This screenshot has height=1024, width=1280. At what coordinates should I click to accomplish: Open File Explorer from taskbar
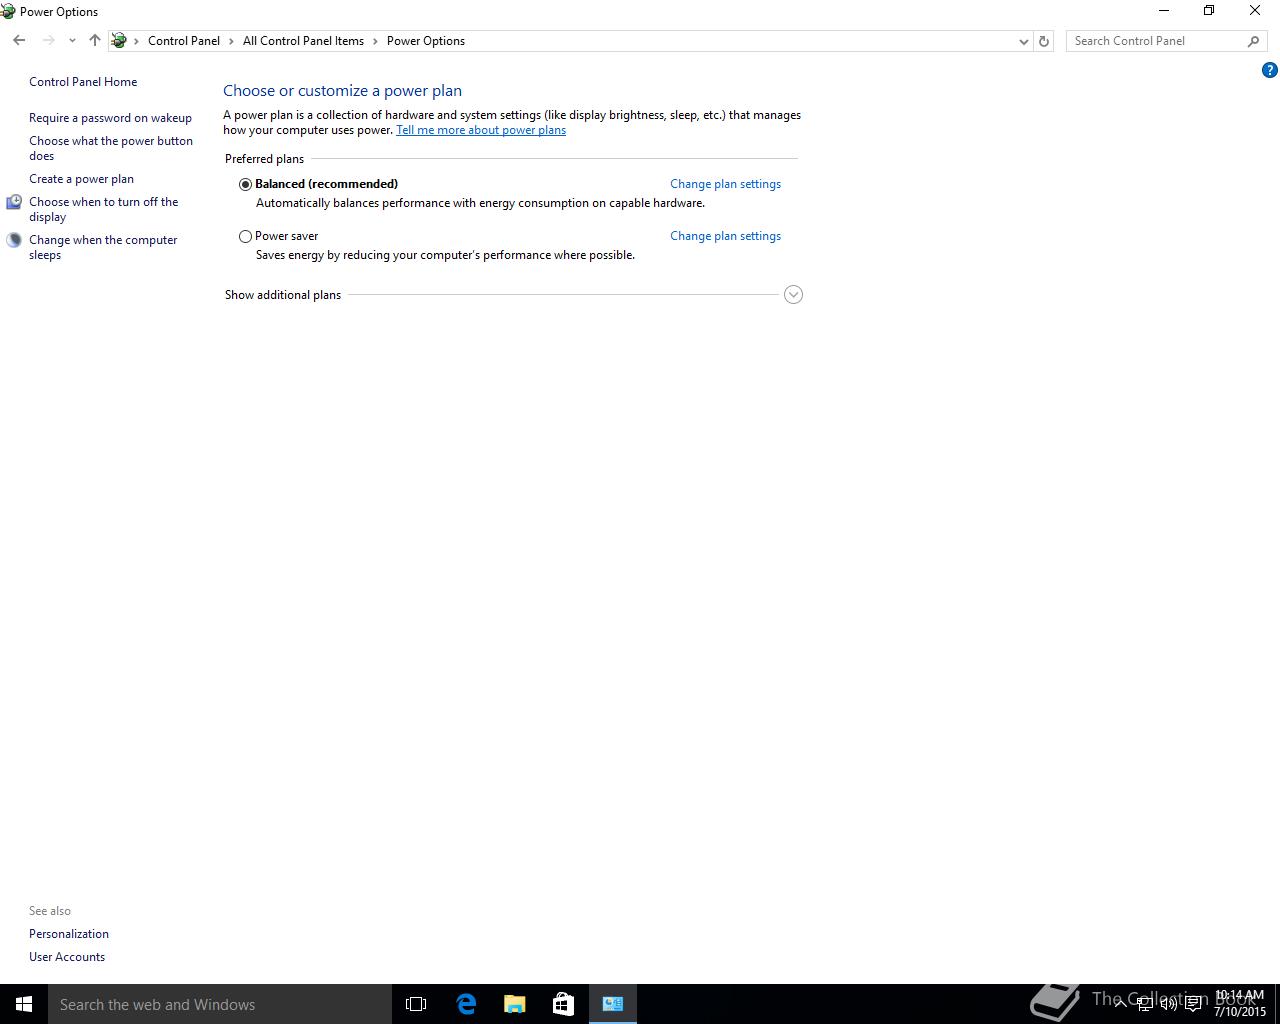pos(515,1004)
